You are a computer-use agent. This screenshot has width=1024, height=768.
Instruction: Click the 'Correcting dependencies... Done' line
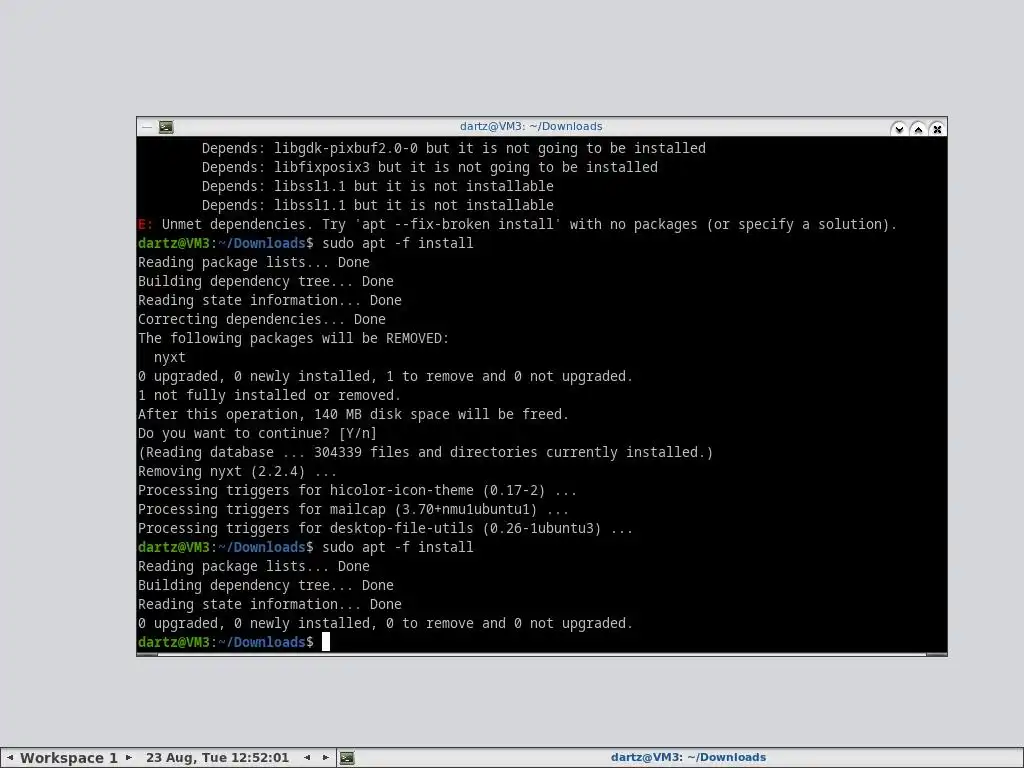point(261,319)
